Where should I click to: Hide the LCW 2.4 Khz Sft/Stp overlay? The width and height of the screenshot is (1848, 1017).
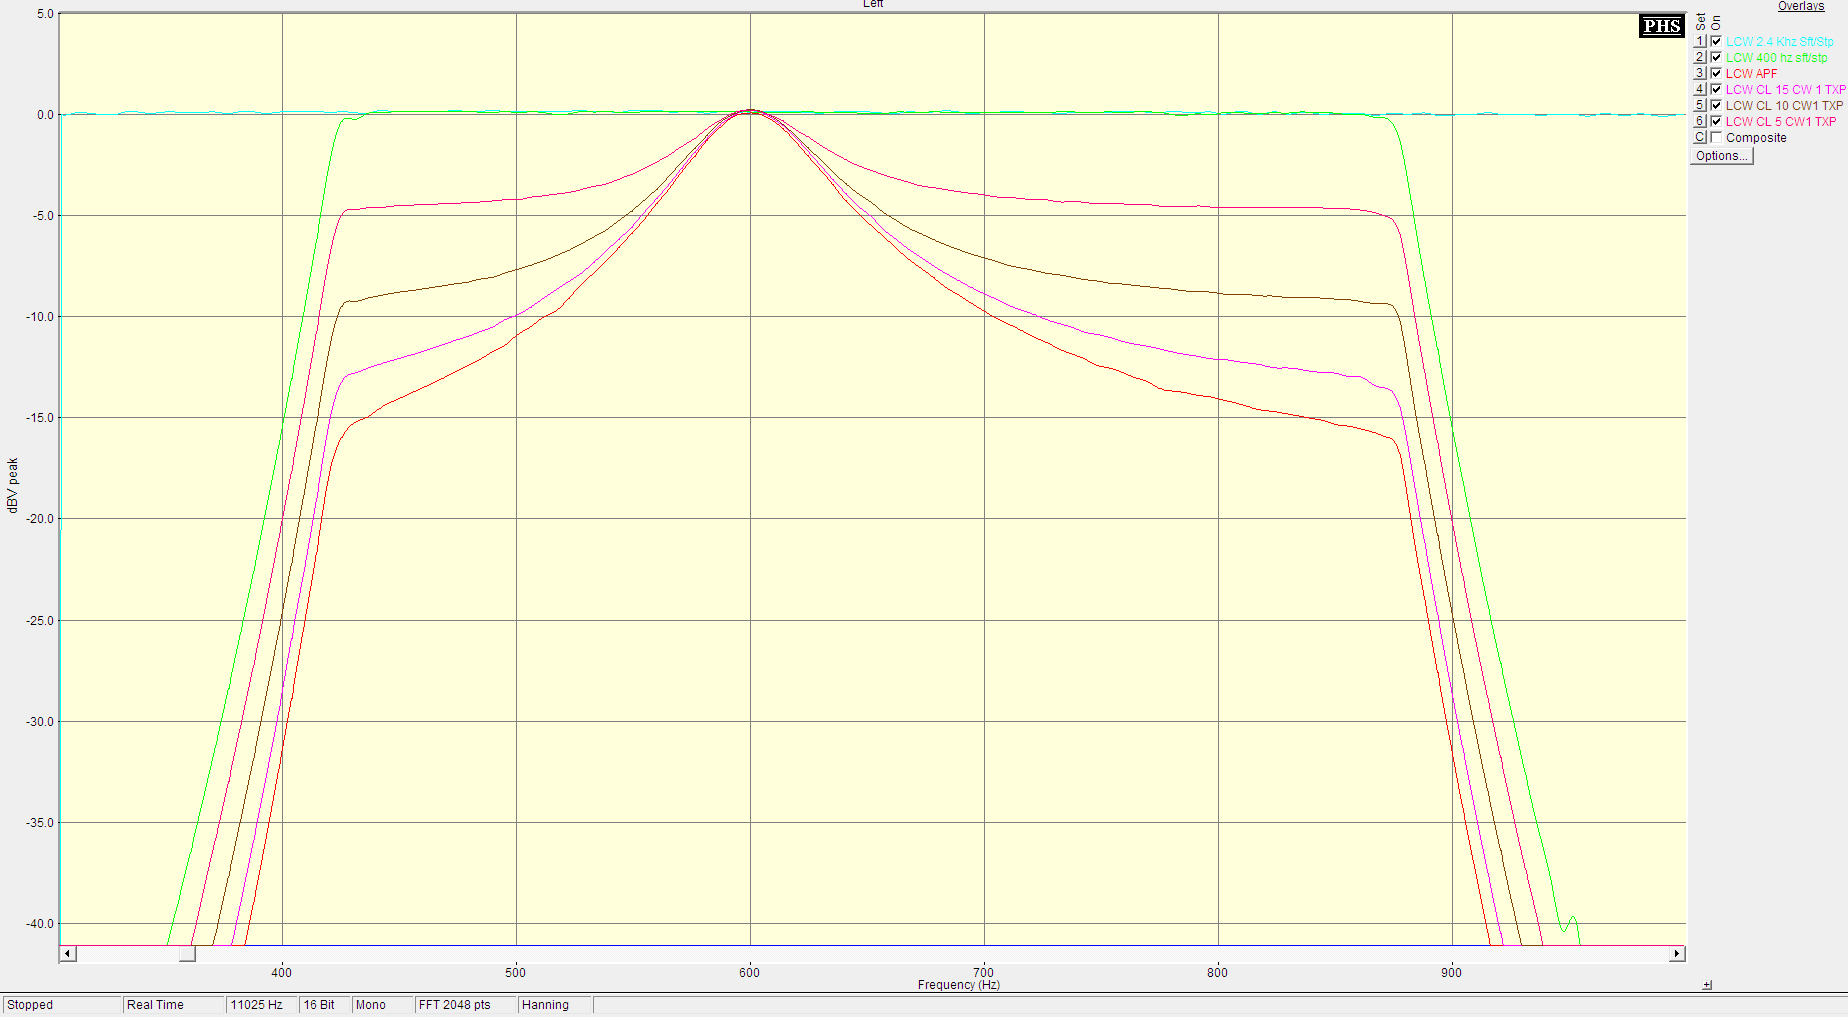tap(1716, 42)
